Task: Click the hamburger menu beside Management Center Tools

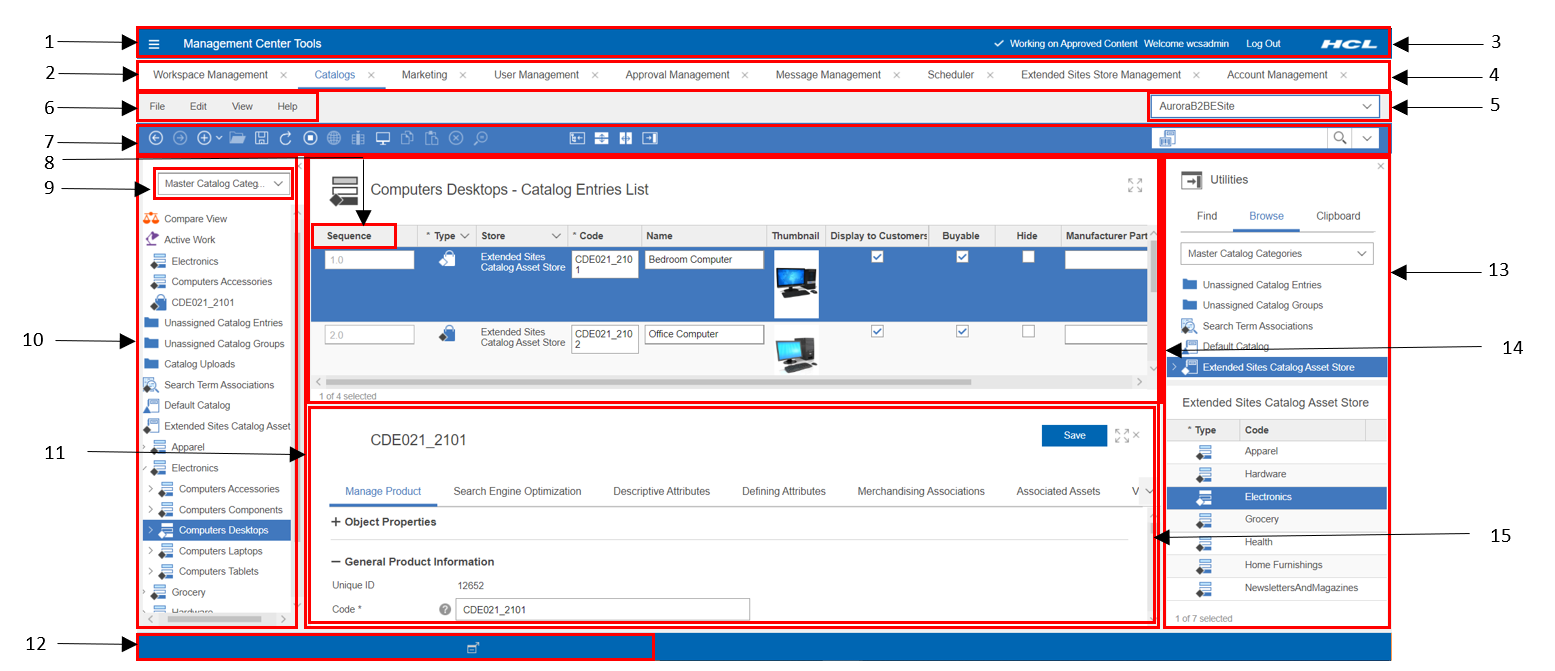Action: coord(154,43)
